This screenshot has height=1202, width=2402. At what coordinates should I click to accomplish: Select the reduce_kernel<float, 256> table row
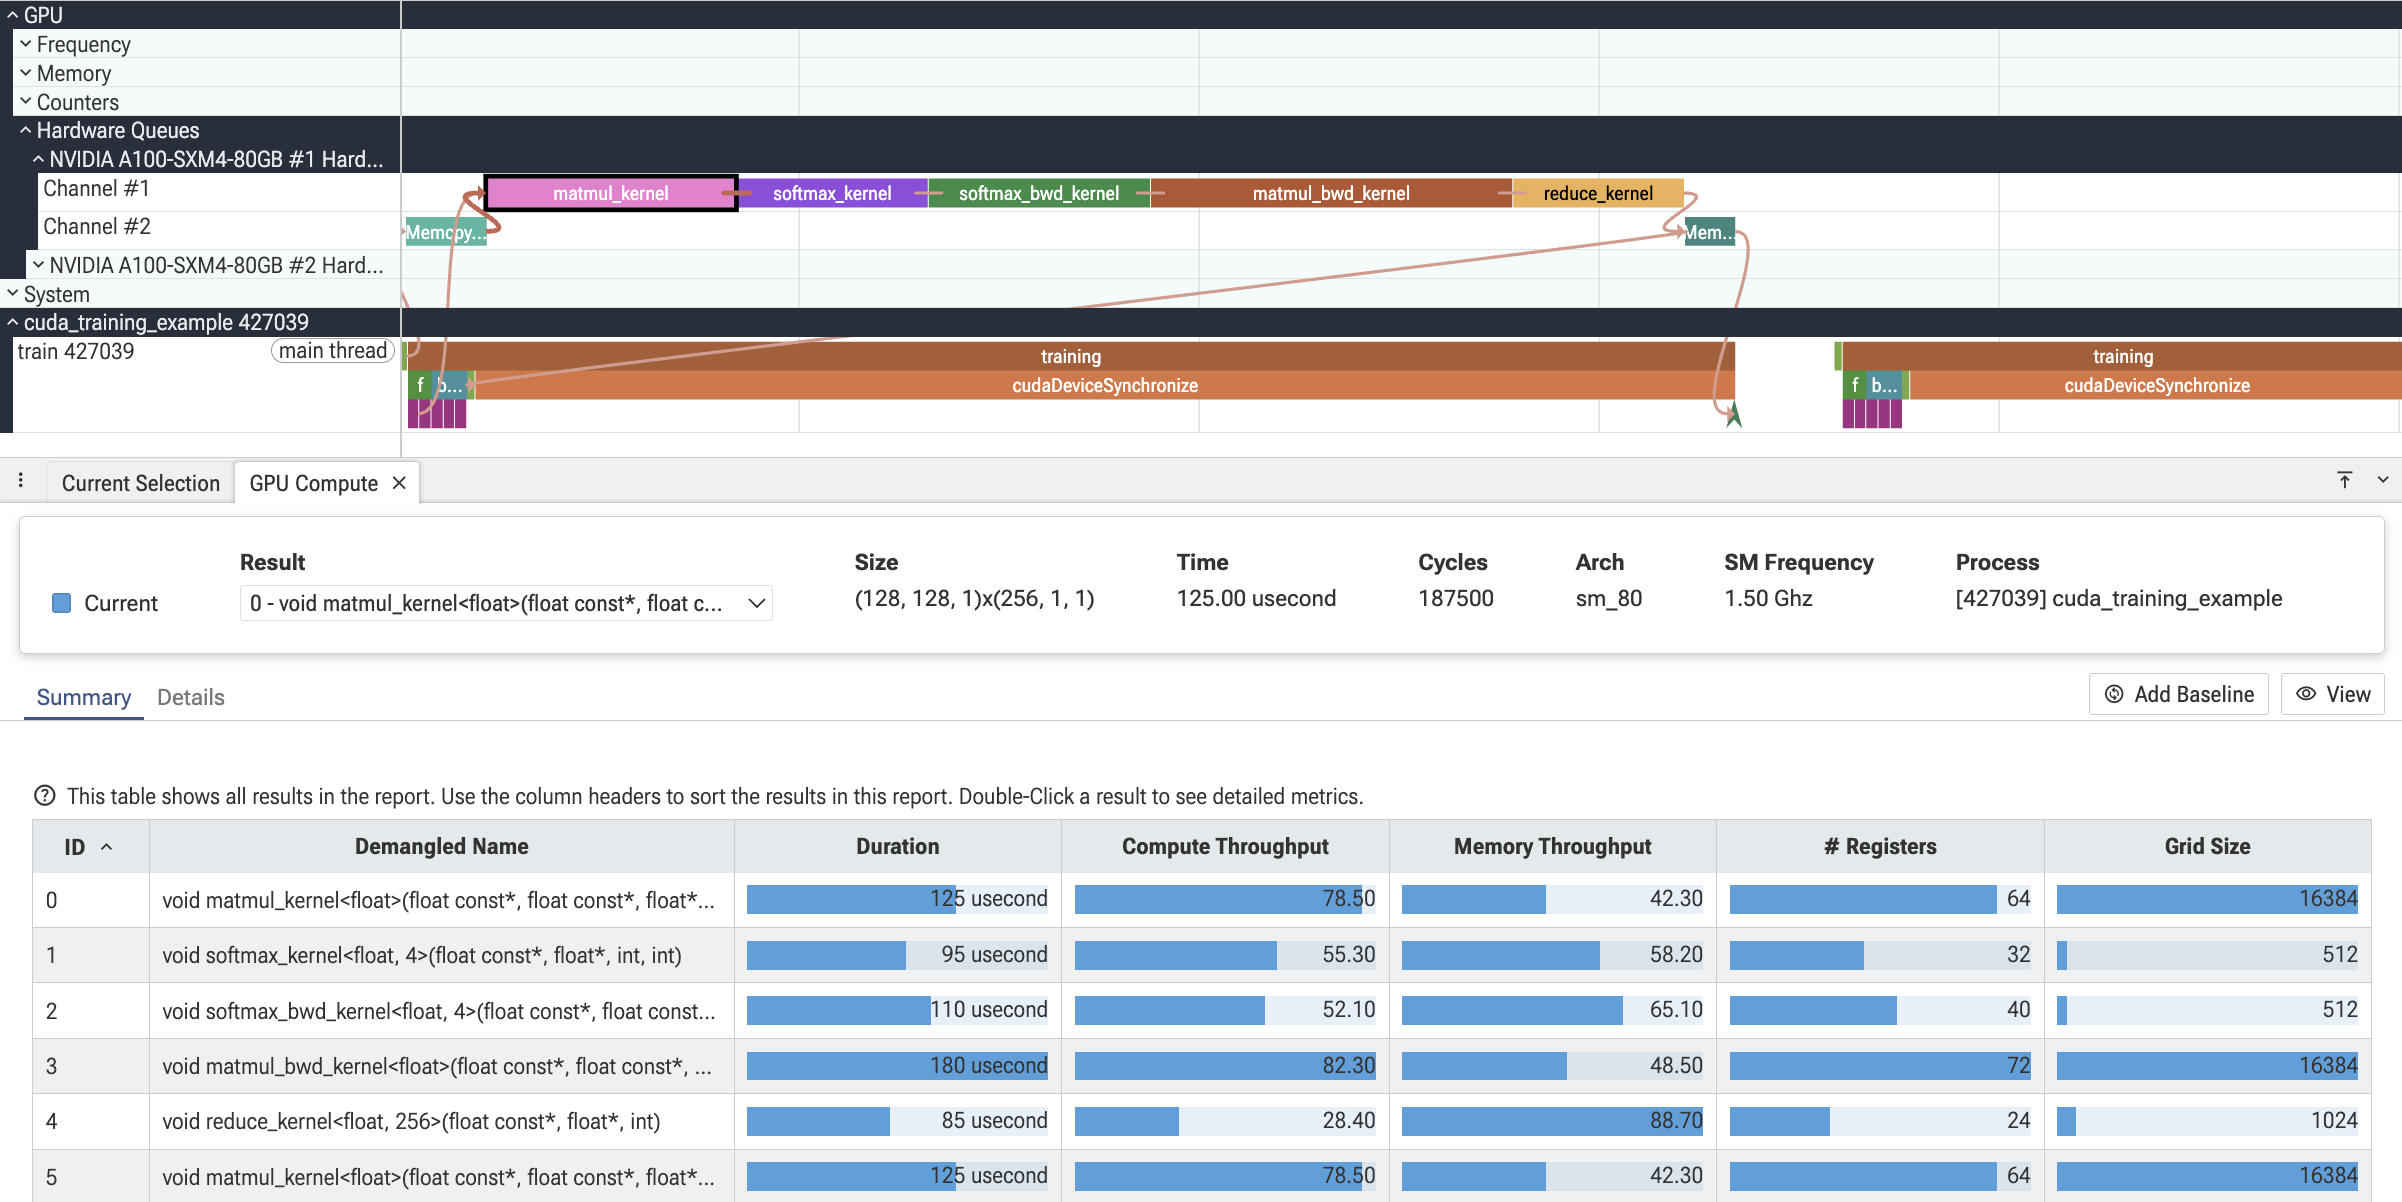(x=1201, y=1121)
